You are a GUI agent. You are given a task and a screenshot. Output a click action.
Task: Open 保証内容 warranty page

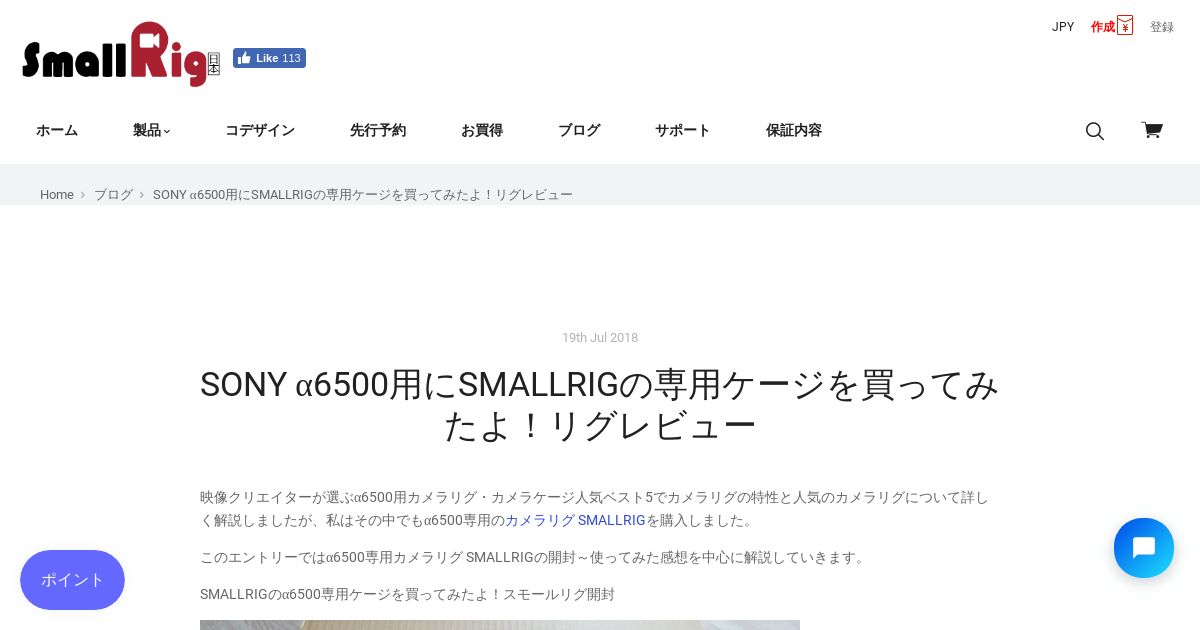[794, 130]
